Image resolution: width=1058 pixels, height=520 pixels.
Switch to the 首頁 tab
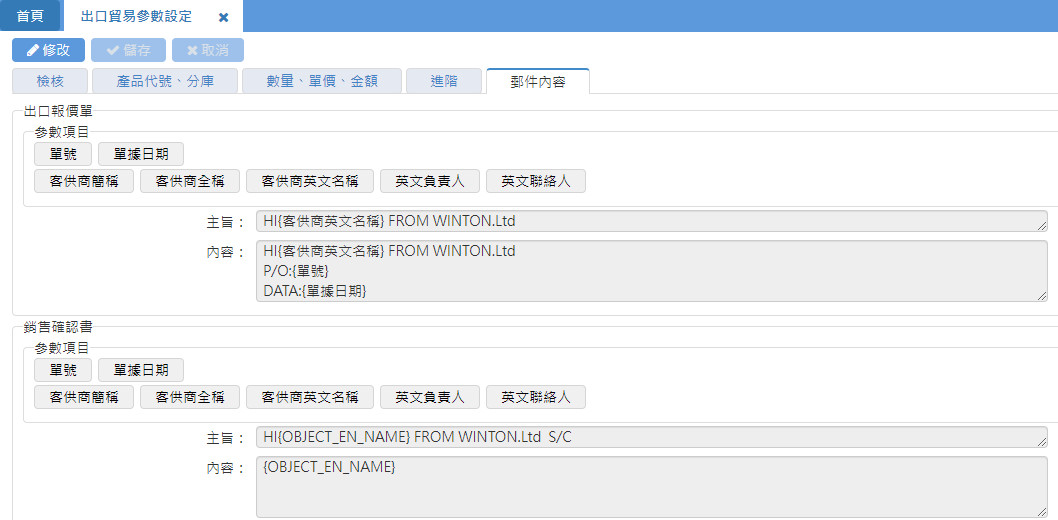[30, 17]
